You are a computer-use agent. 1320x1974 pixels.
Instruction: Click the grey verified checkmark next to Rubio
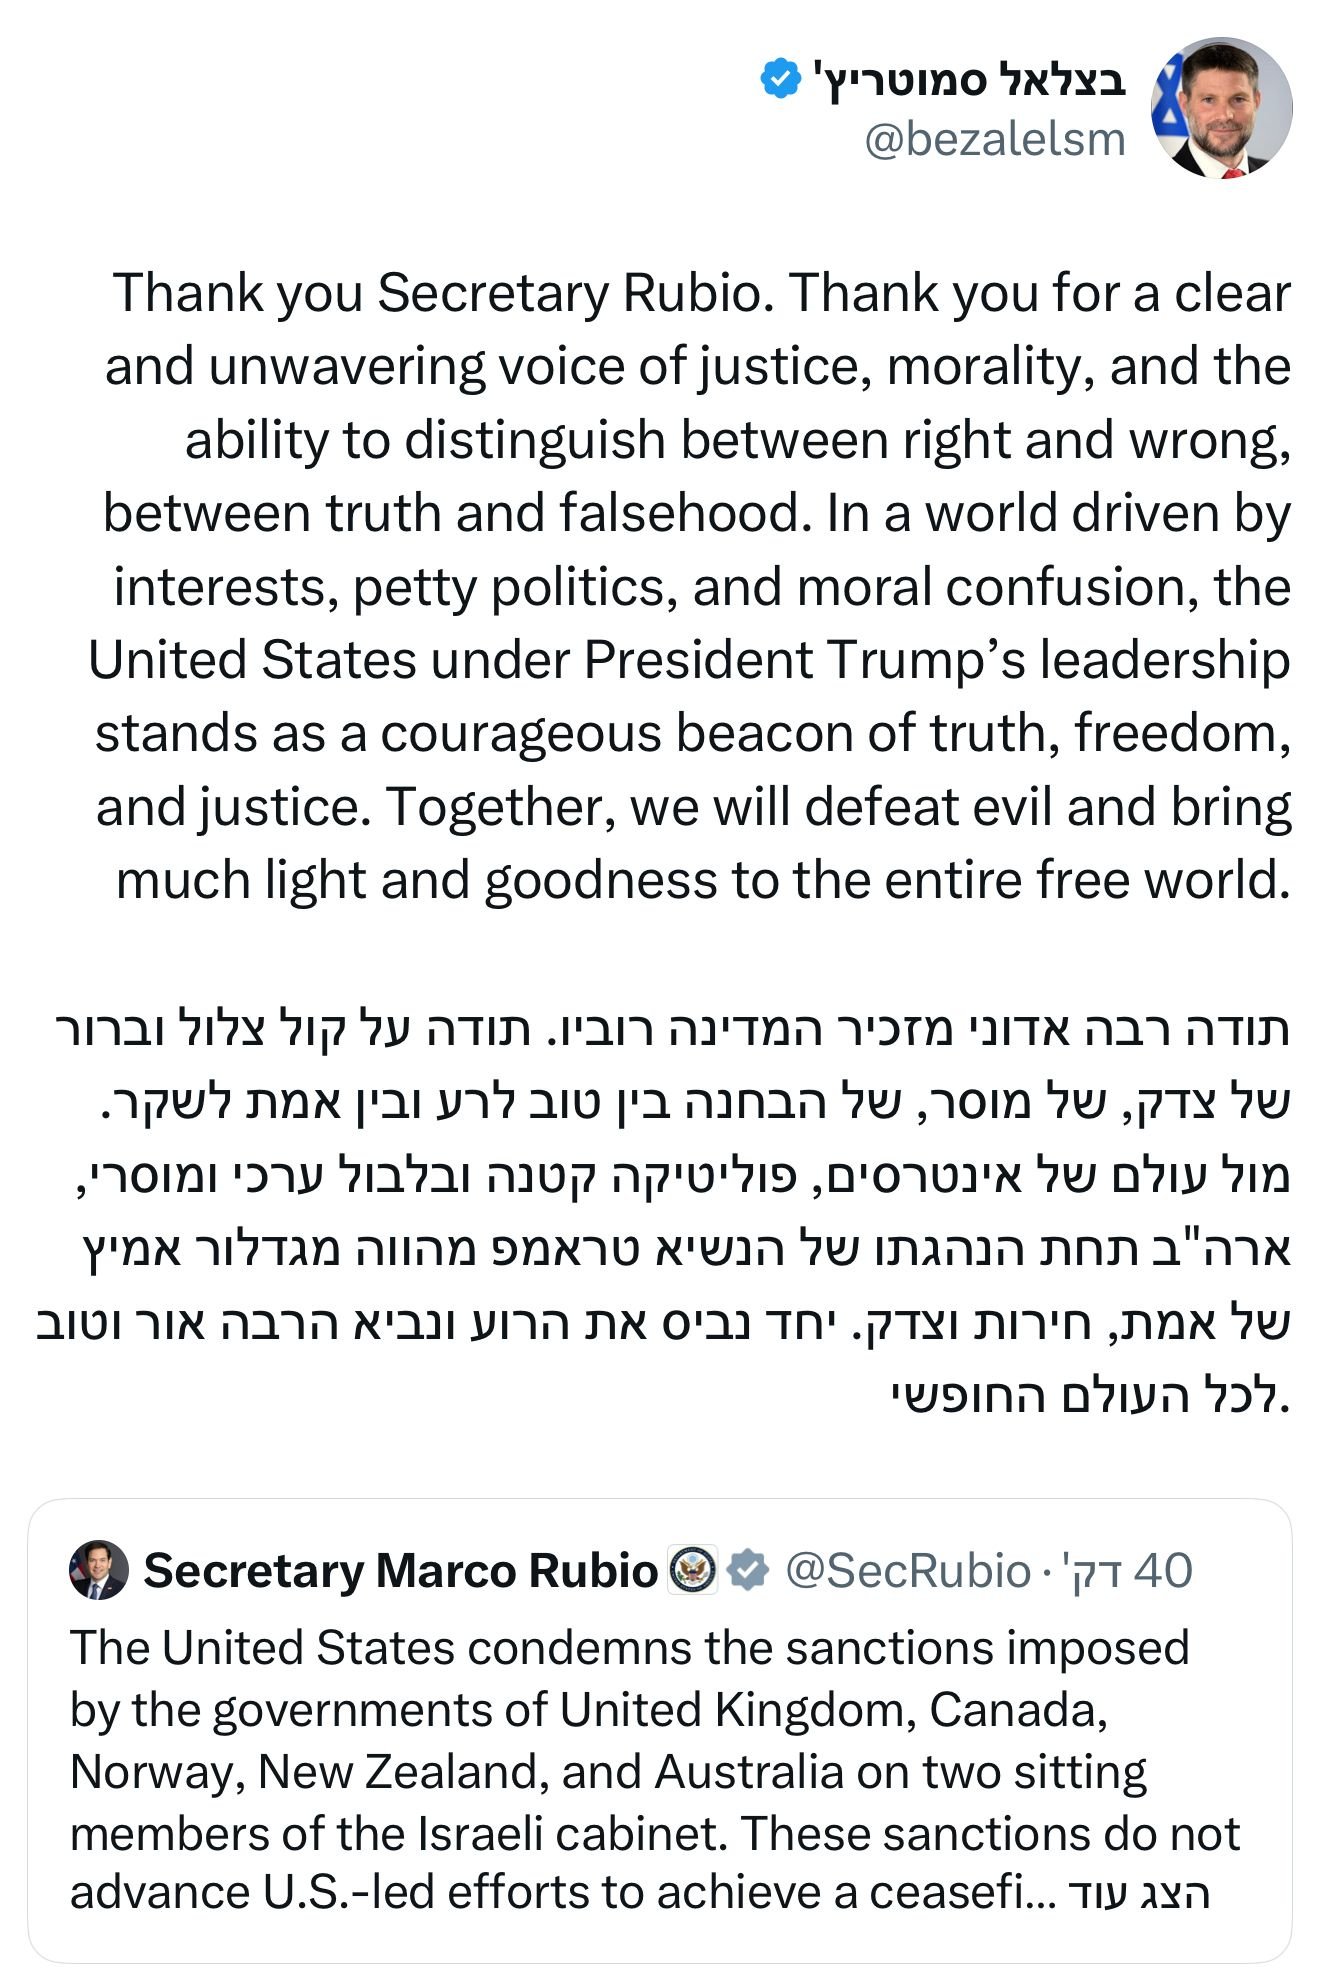tap(747, 1570)
